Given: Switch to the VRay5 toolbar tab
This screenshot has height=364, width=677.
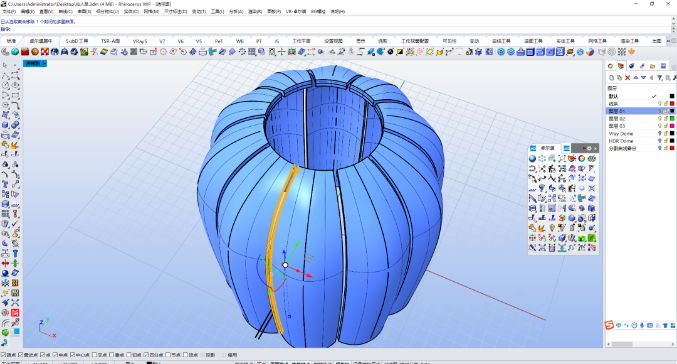Looking at the screenshot, I should (139, 41).
